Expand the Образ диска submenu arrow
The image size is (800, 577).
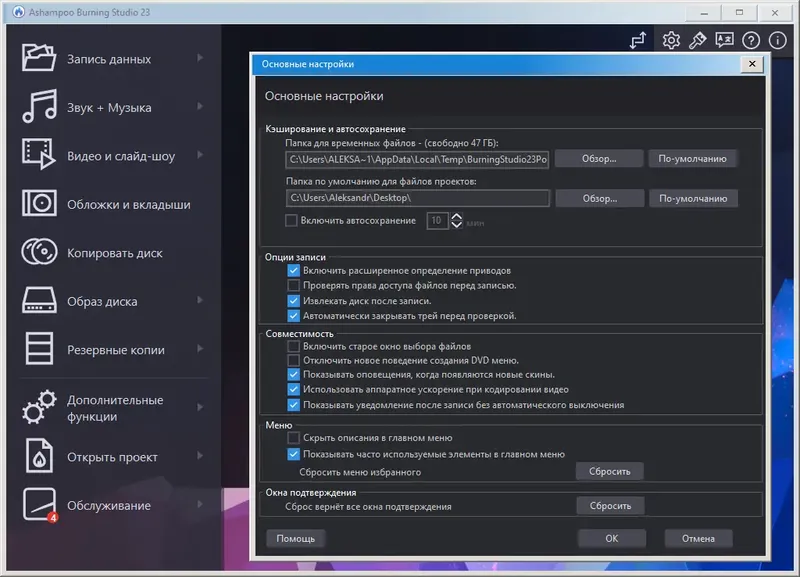(200, 300)
